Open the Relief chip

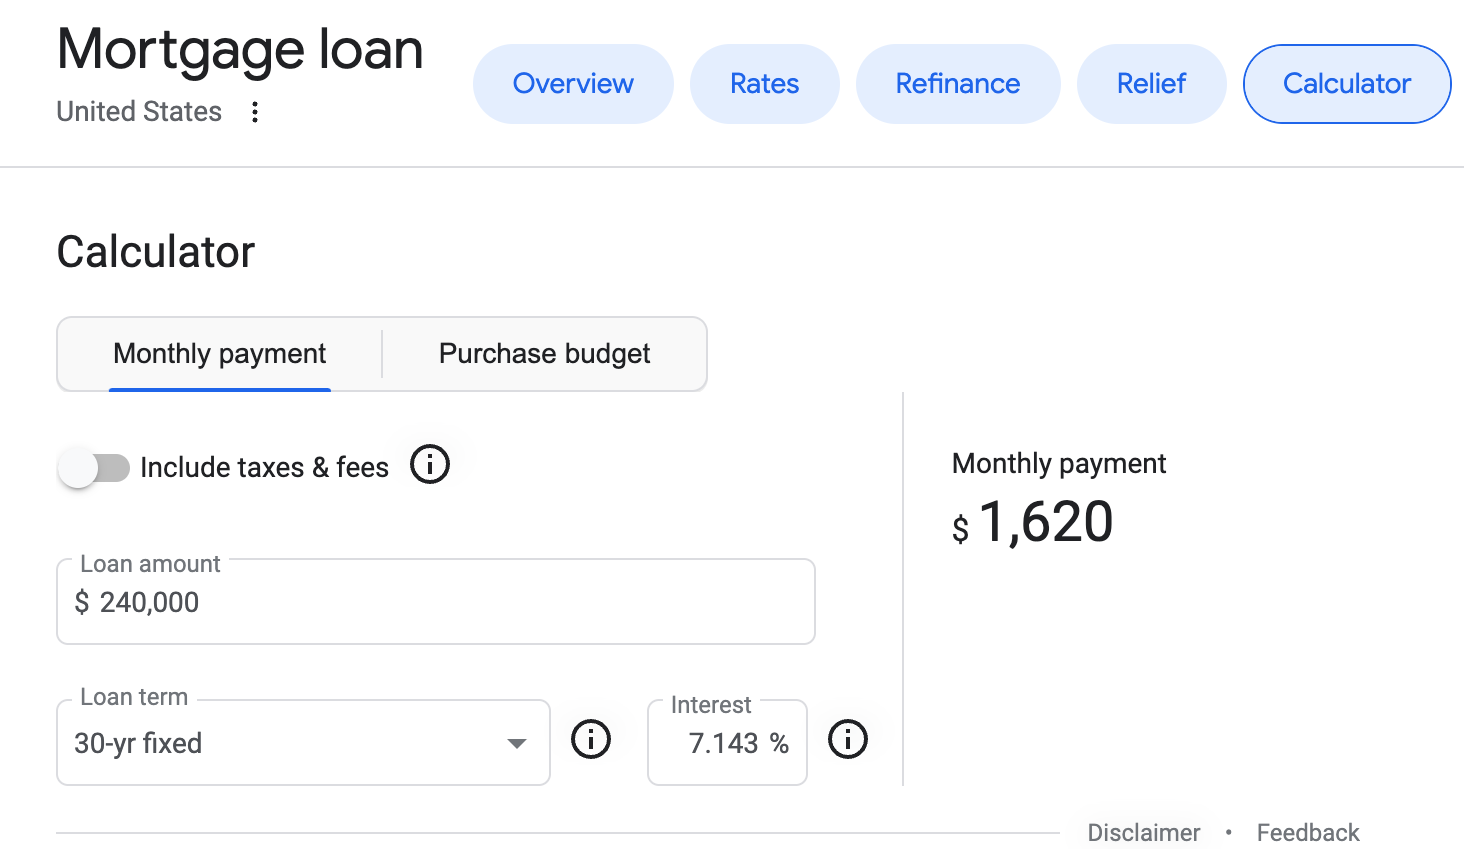pos(1151,84)
